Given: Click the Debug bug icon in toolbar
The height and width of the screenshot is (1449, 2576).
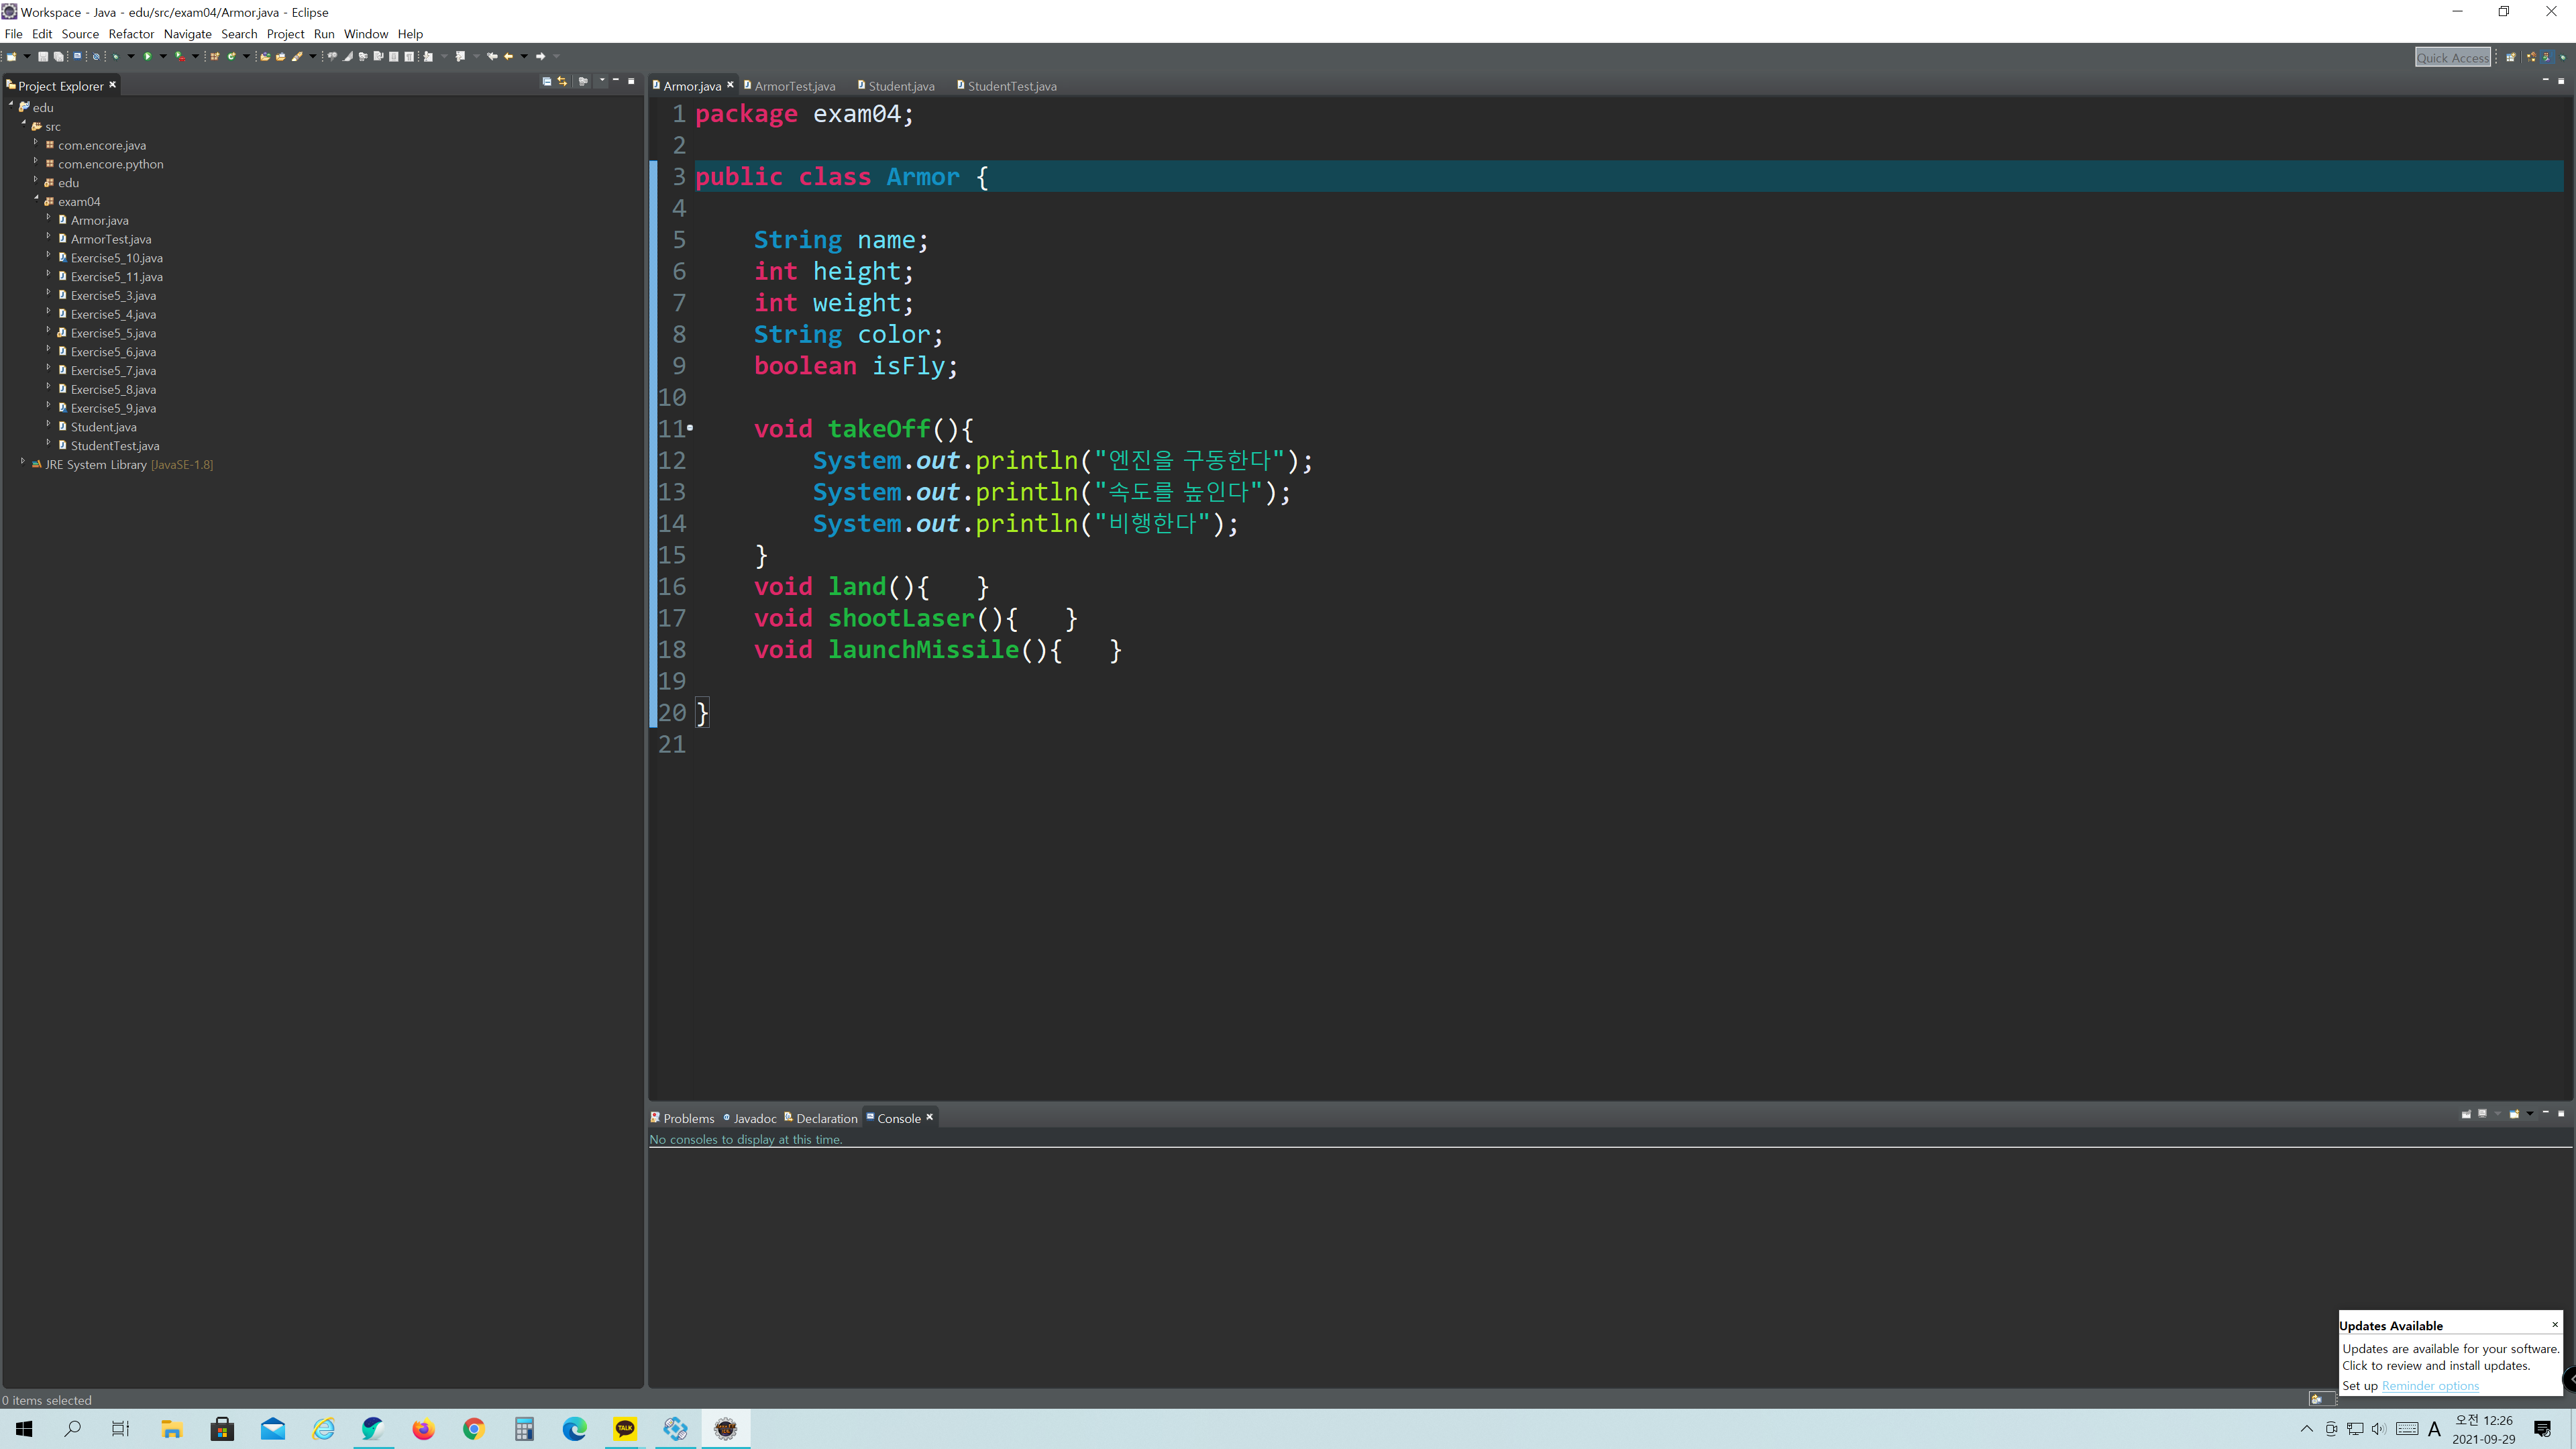Looking at the screenshot, I should click(x=116, y=56).
